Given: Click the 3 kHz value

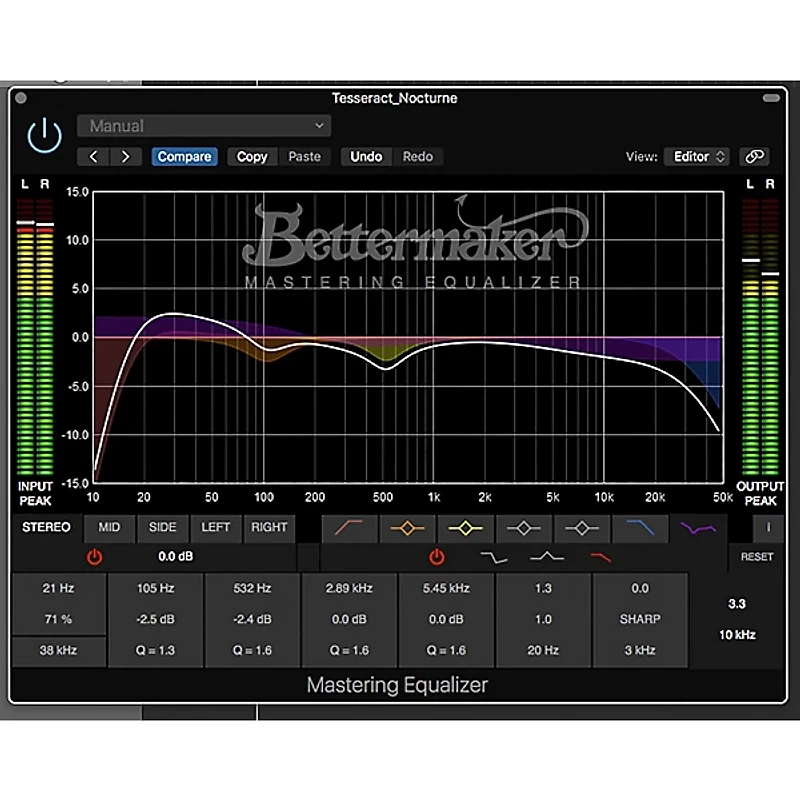Looking at the screenshot, I should point(640,651).
